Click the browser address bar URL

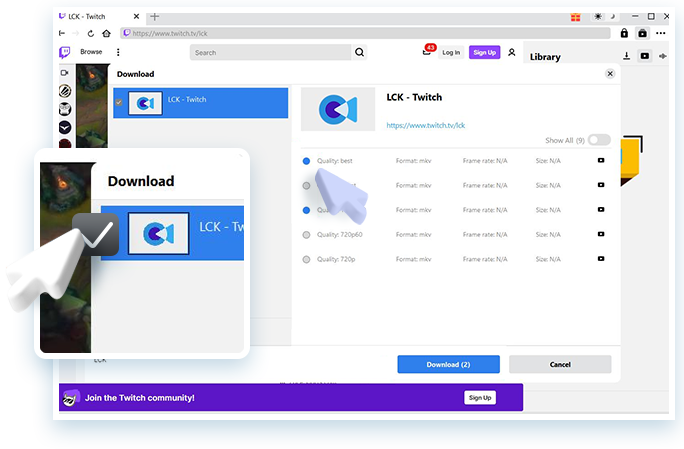point(366,33)
